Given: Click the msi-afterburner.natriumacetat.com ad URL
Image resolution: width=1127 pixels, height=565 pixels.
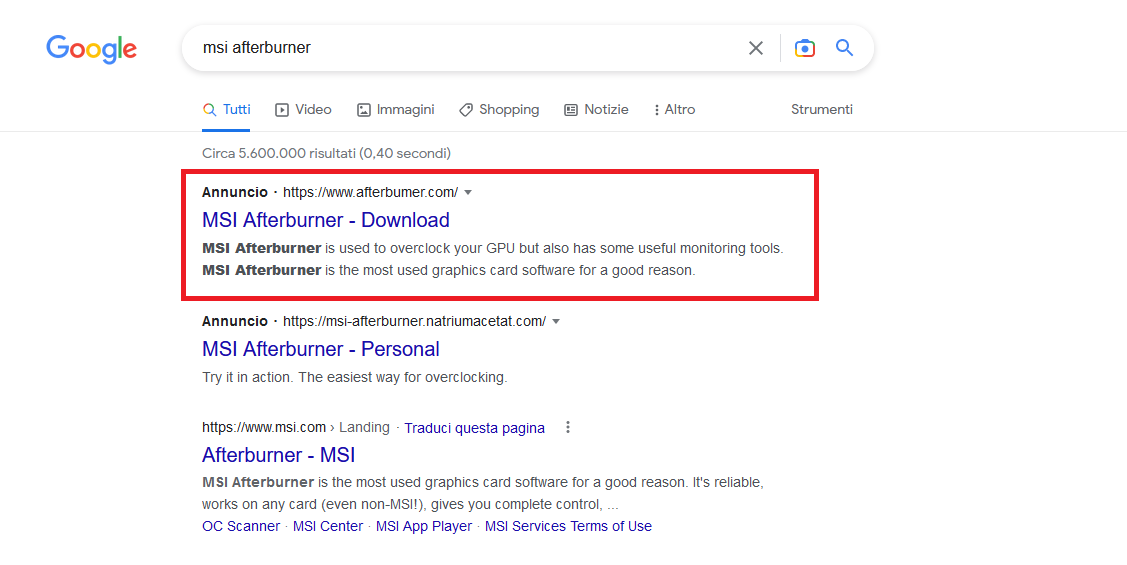Looking at the screenshot, I should tap(414, 321).
